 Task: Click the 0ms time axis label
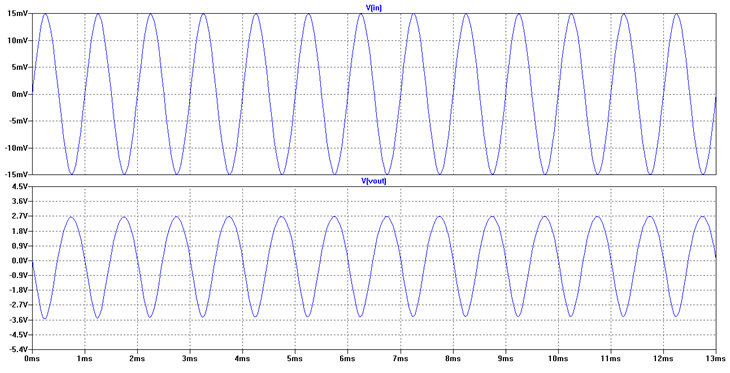pos(32,359)
